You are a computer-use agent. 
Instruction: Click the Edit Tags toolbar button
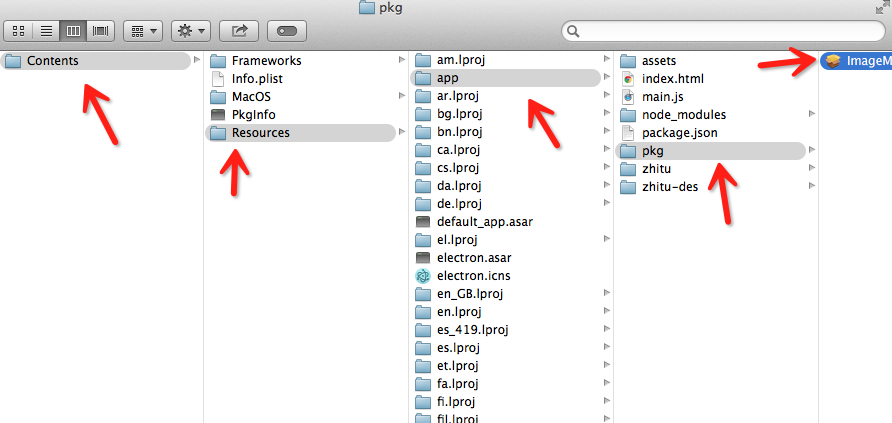click(287, 31)
